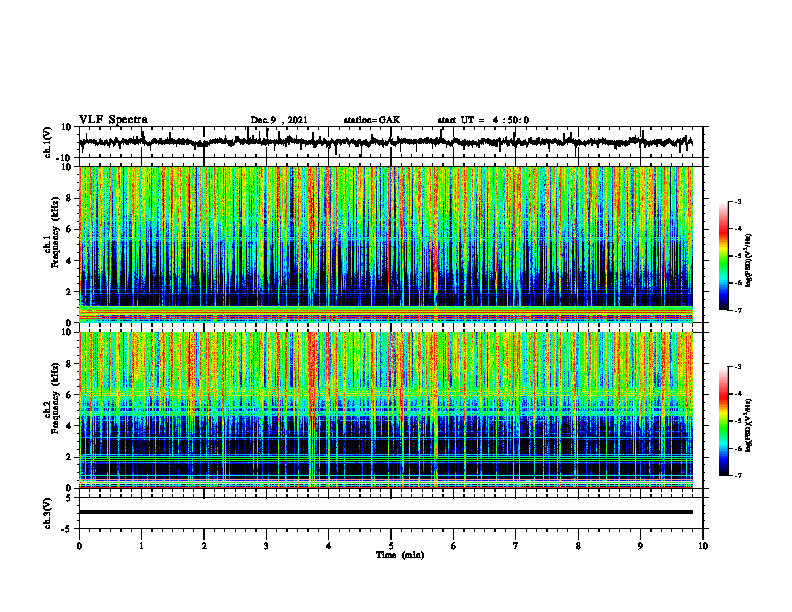Viewport: 792px width, 612px height.
Task: Click the 'start UT = 4:50:0' label
Action: click(483, 120)
